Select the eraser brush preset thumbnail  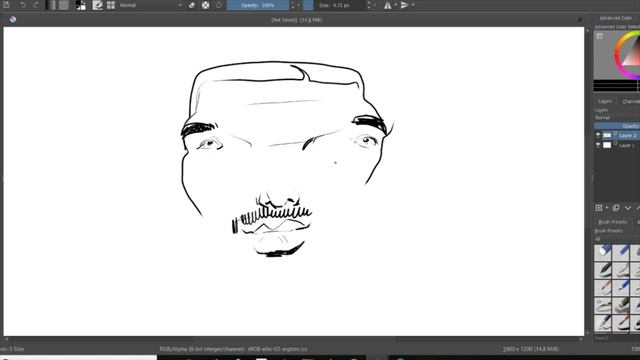(x=603, y=253)
